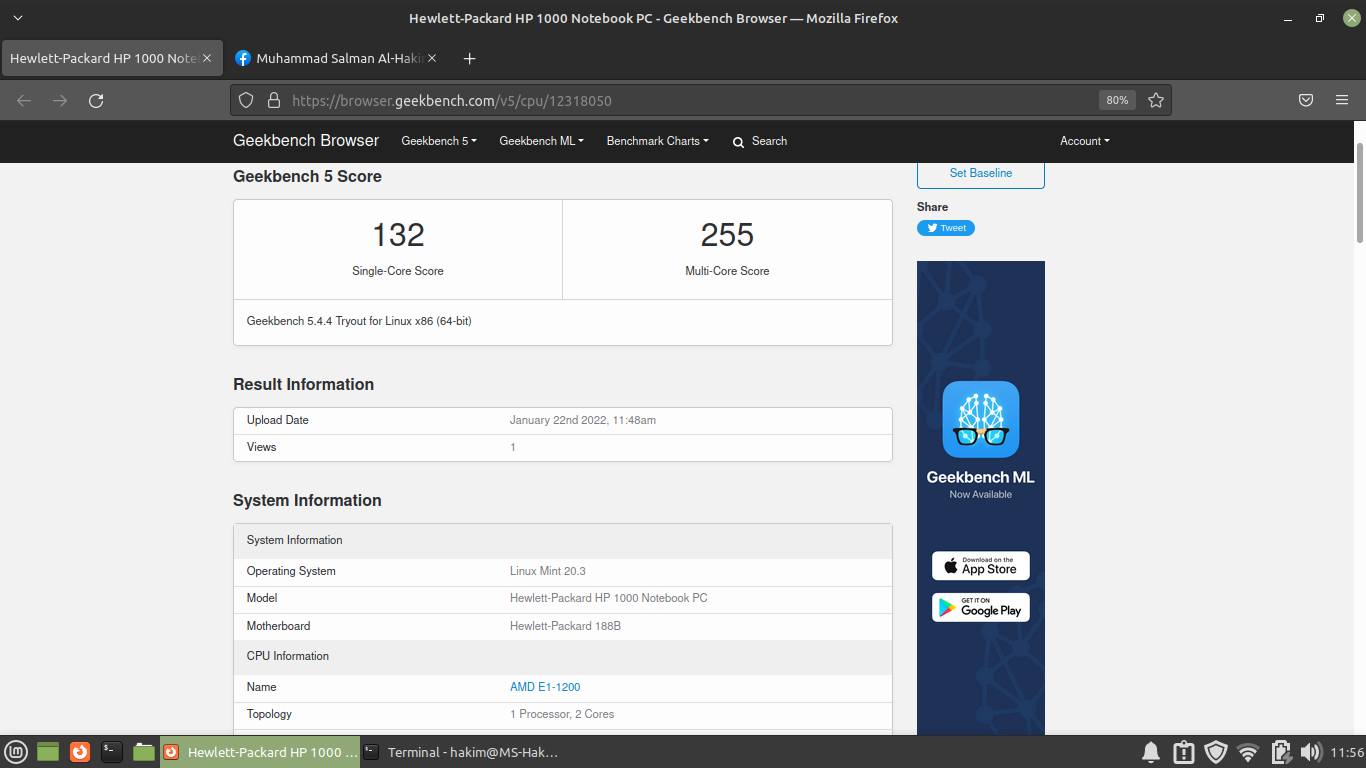
Task: Click the 'Result Information' heading
Action: (x=303, y=384)
